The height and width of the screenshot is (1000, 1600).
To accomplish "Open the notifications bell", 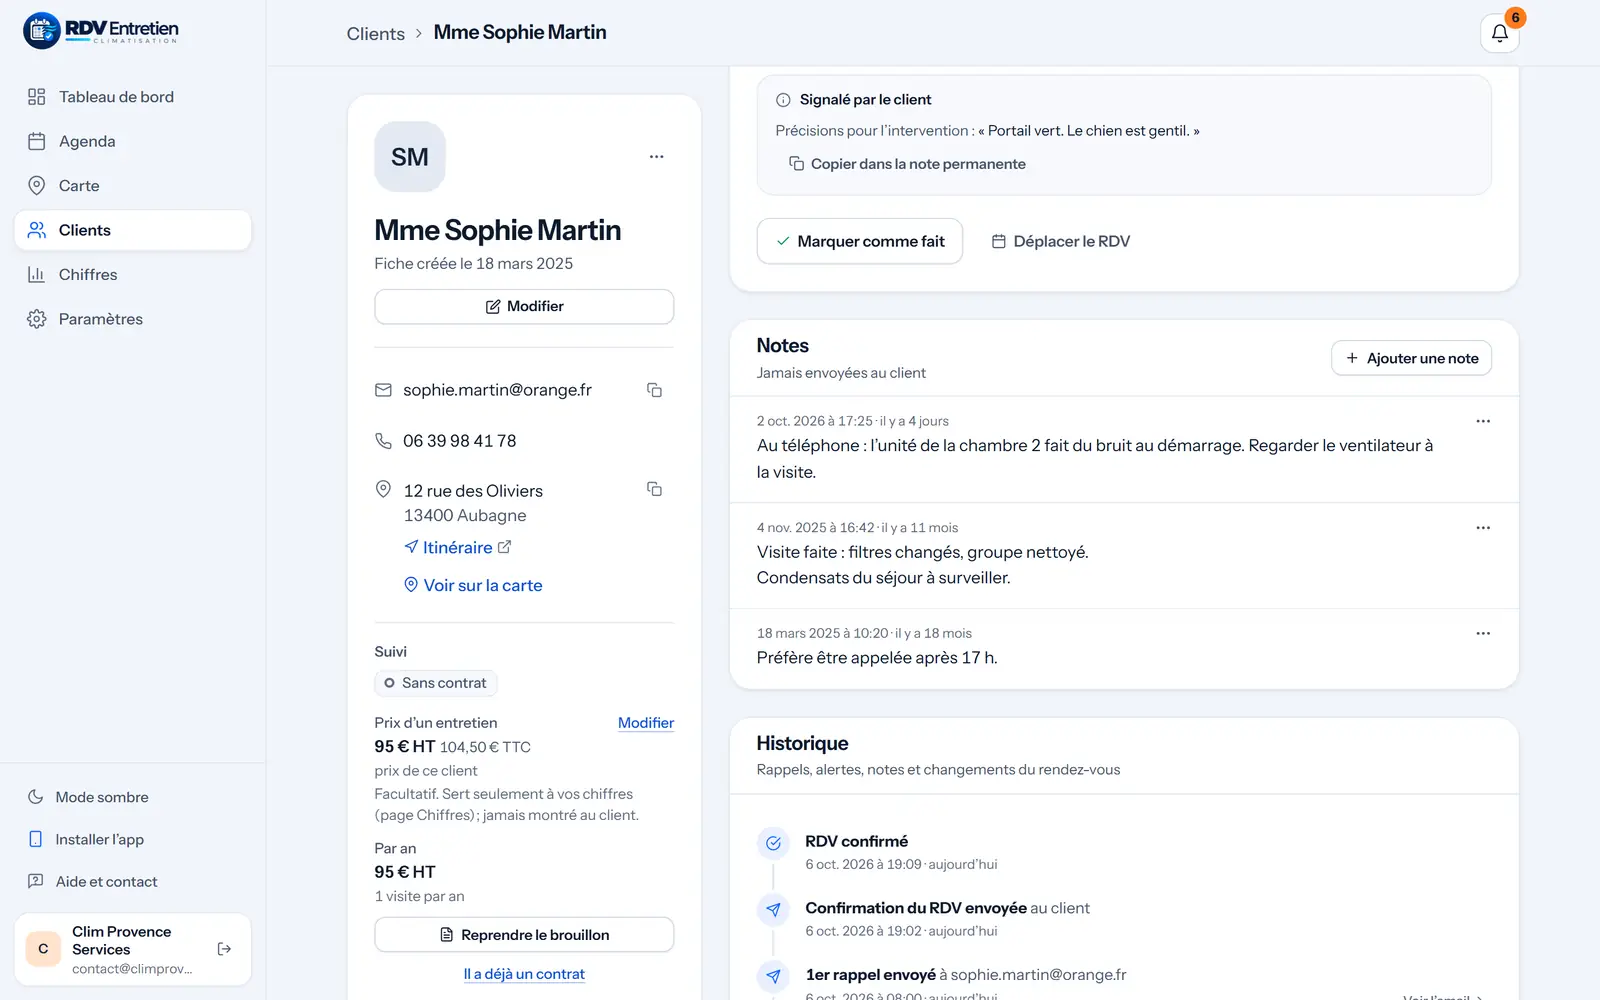I will click(1499, 33).
